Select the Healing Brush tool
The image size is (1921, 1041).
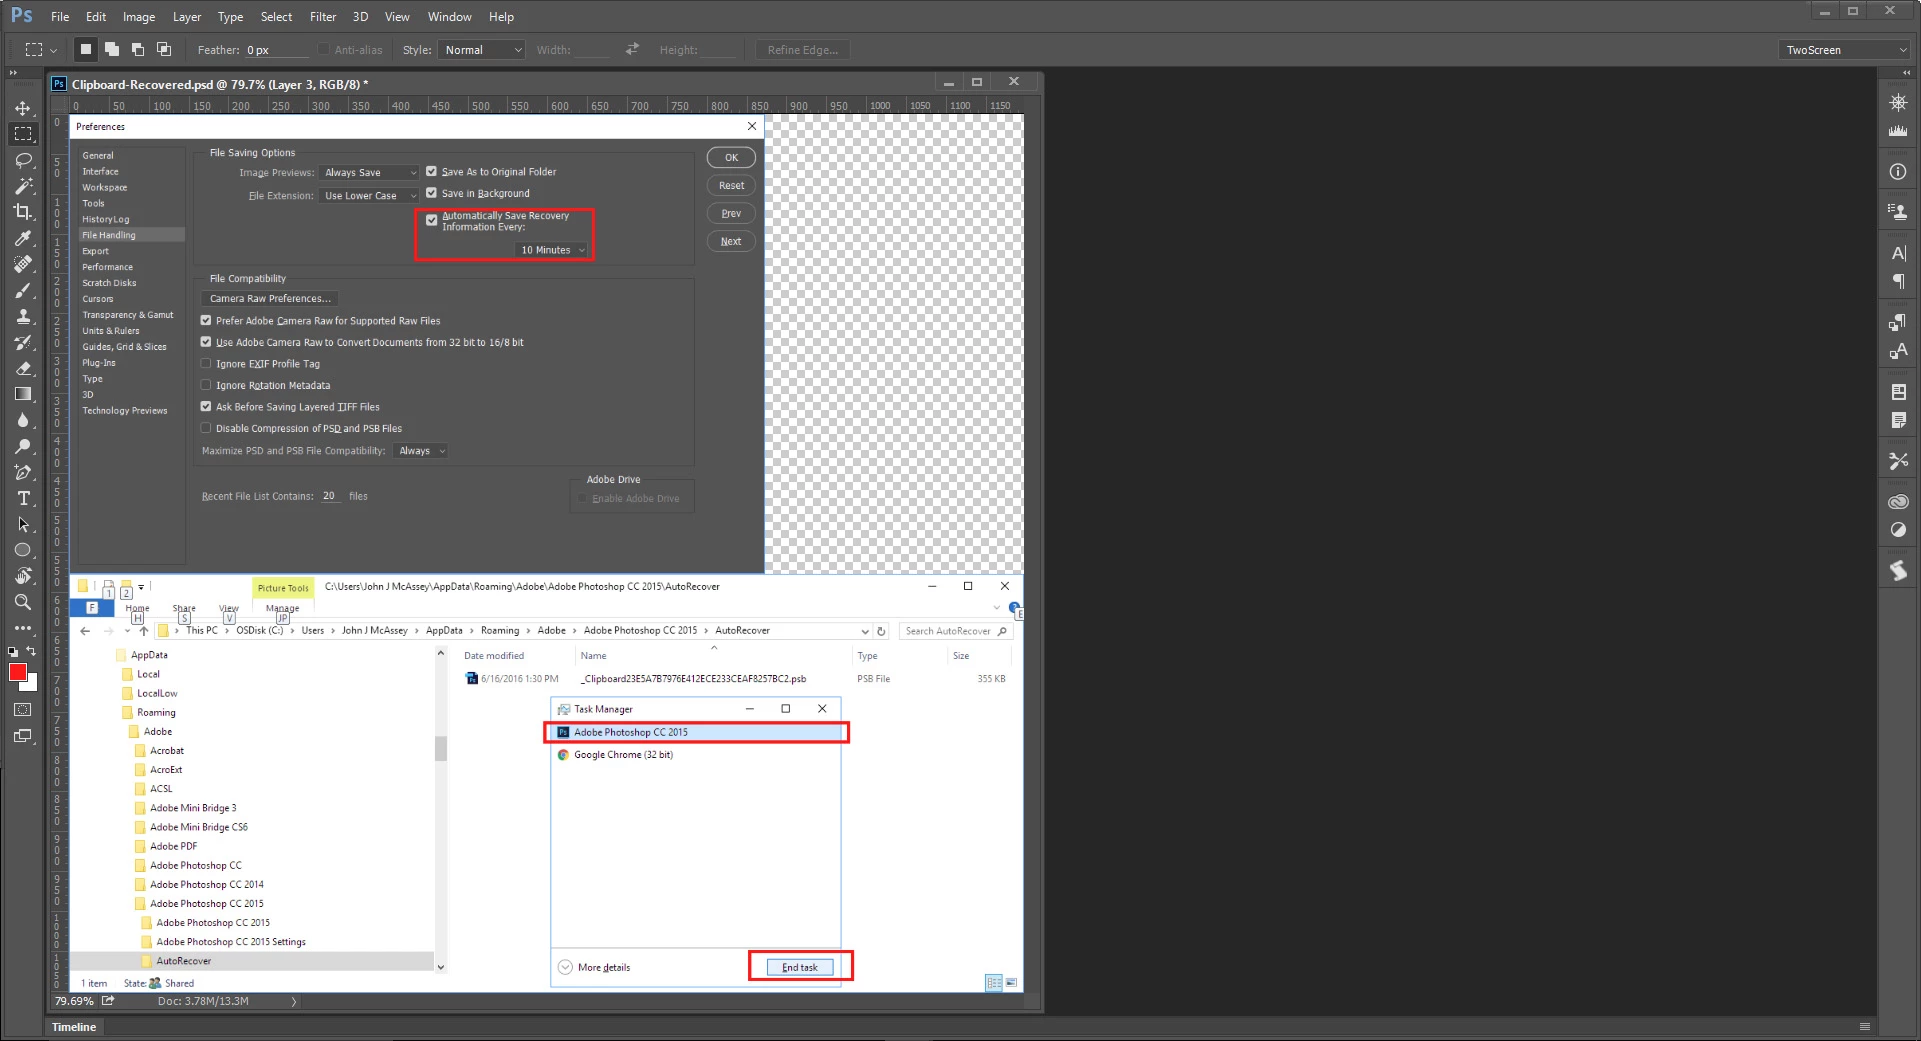tap(23, 264)
